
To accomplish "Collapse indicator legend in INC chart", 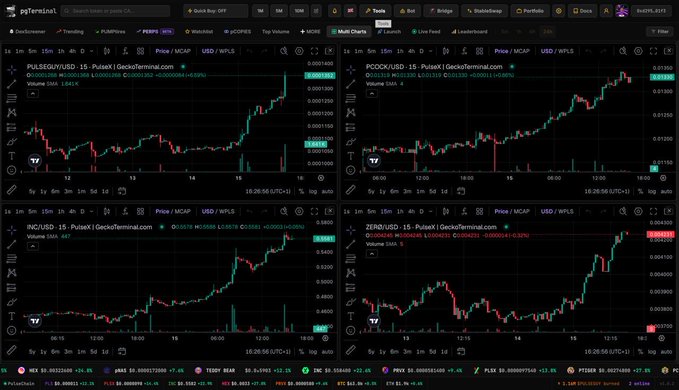I will point(33,246).
